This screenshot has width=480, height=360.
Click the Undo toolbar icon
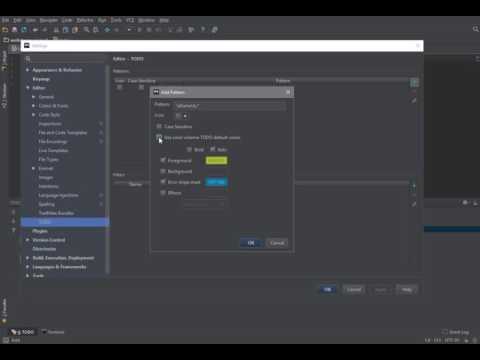click(35, 30)
